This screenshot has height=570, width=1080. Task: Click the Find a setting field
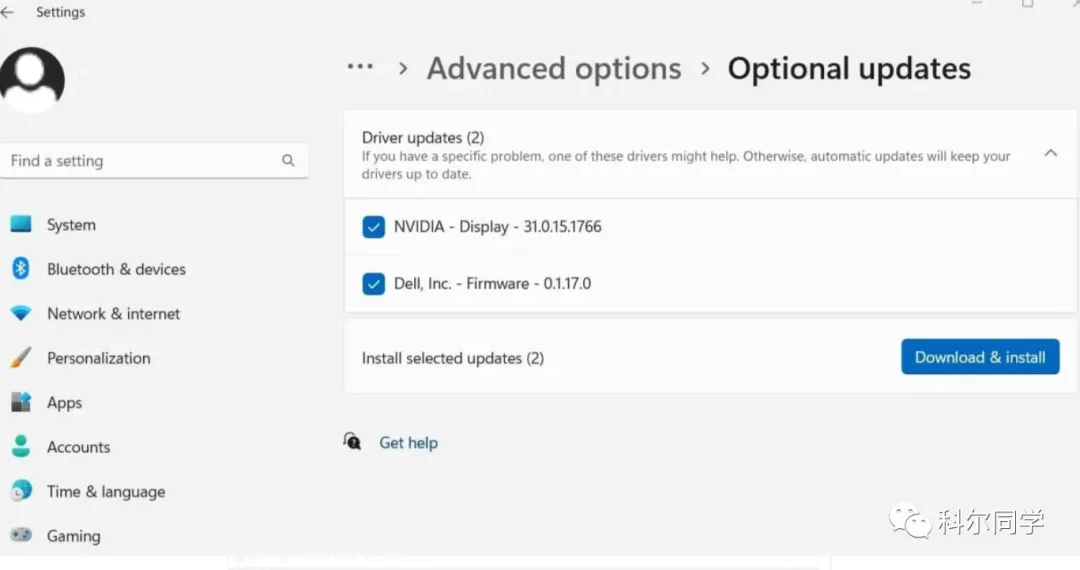[140, 161]
